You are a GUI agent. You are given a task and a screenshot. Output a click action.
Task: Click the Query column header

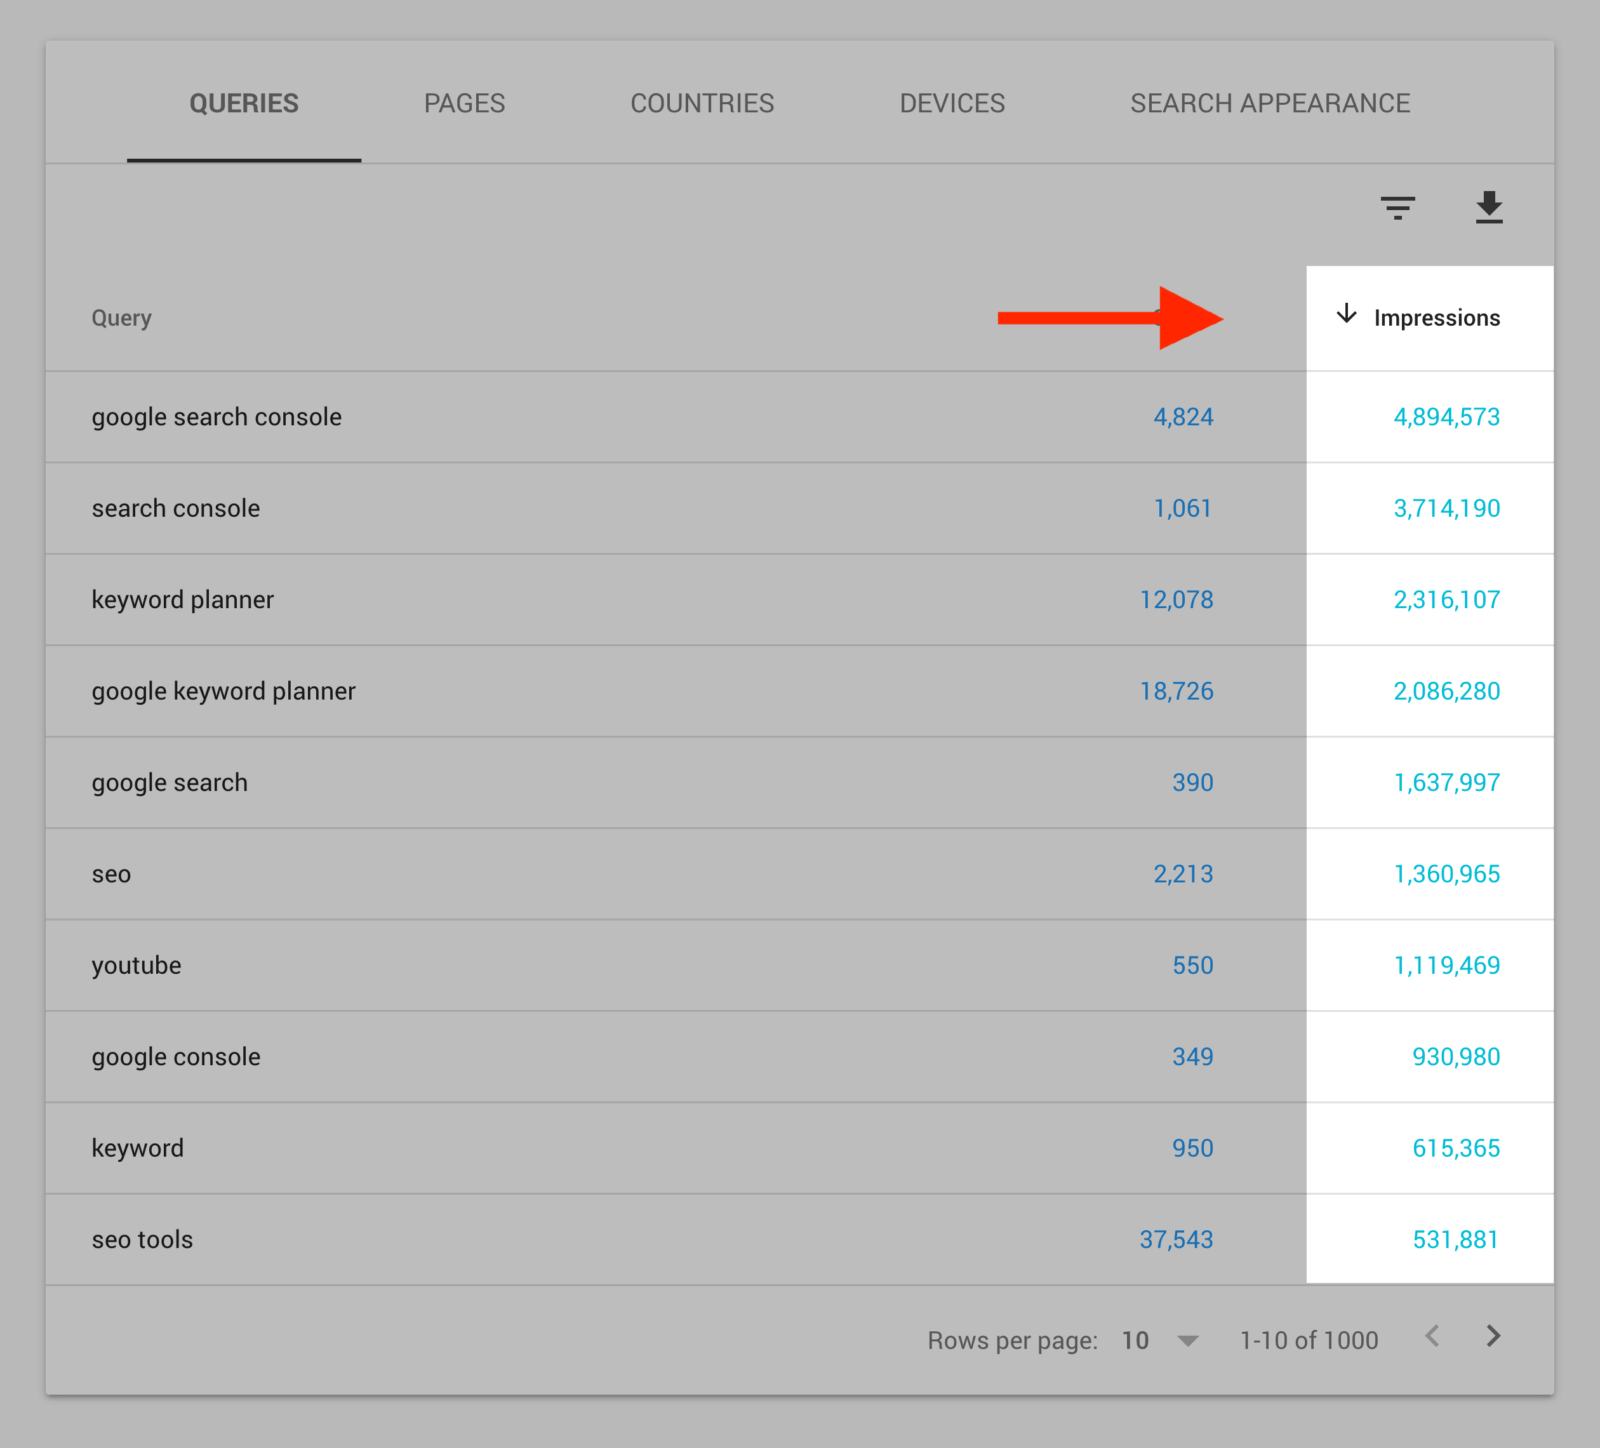pyautogui.click(x=122, y=318)
